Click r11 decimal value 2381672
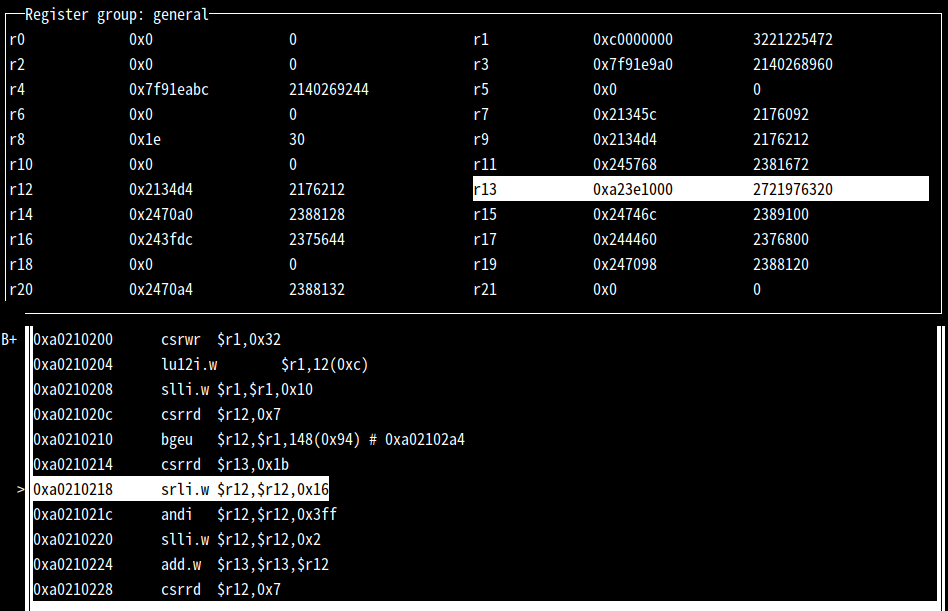 tap(781, 165)
